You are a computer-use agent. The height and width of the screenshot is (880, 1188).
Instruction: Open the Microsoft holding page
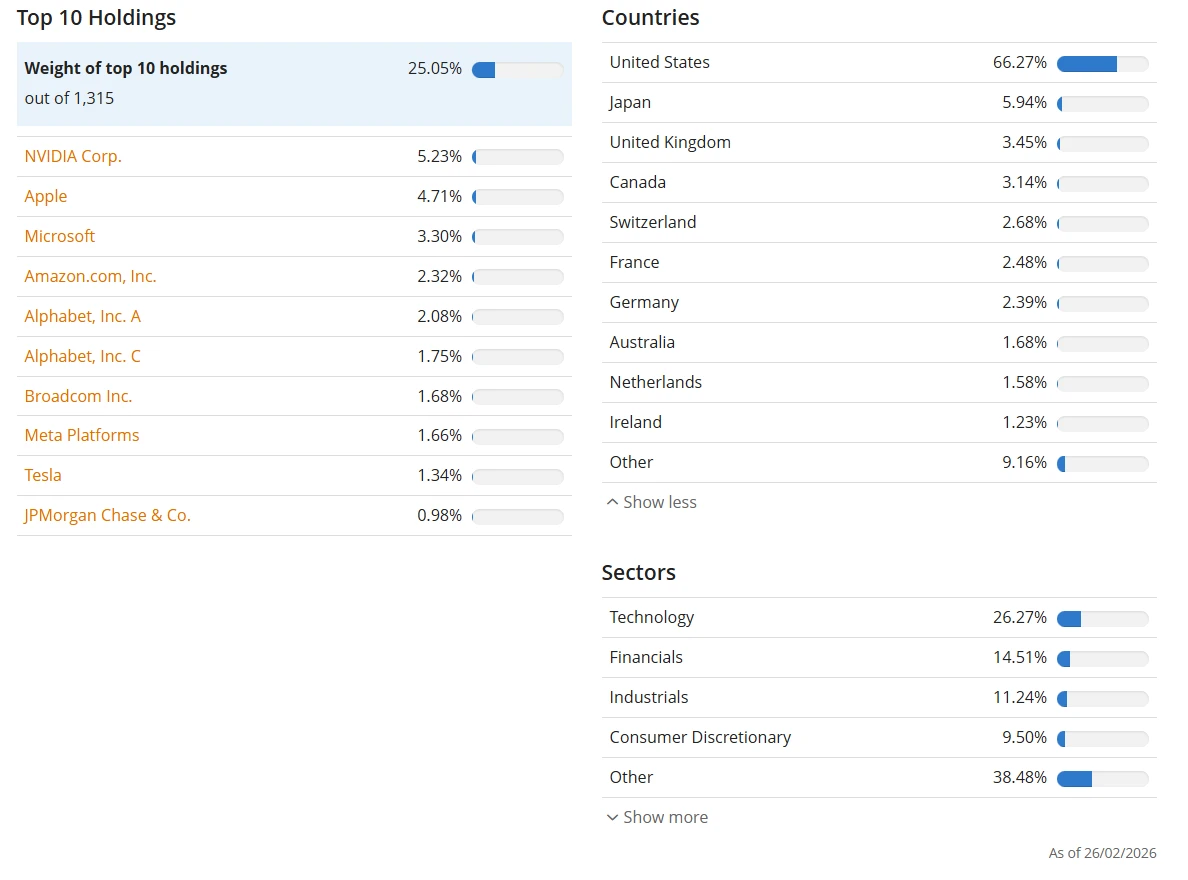(x=60, y=237)
